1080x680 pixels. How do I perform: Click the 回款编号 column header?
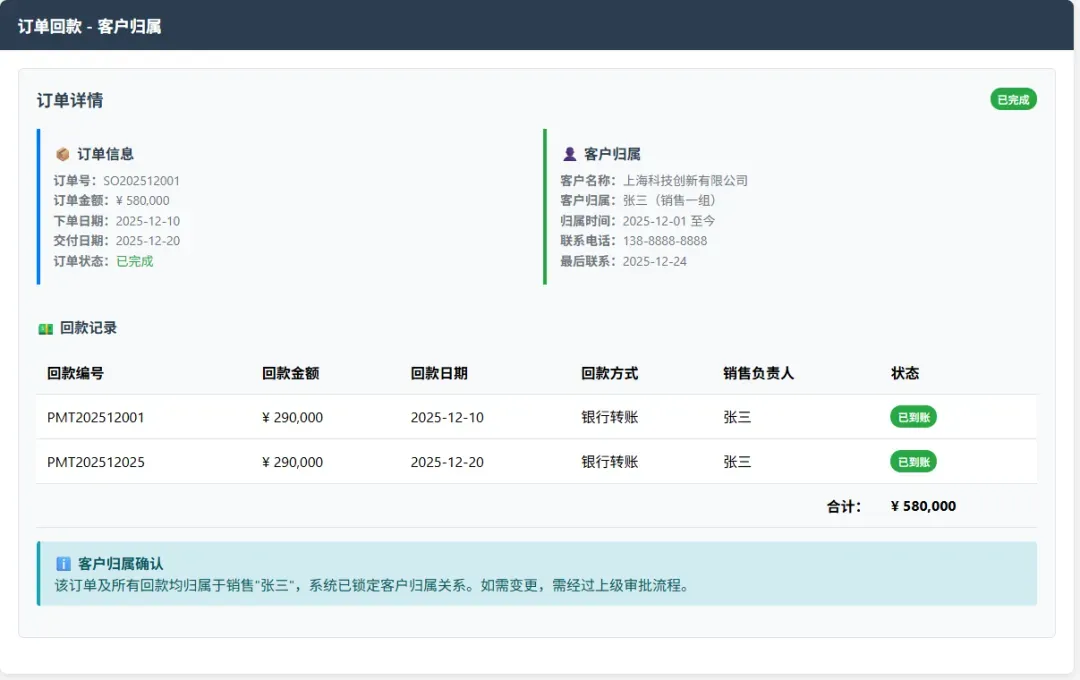pos(75,373)
